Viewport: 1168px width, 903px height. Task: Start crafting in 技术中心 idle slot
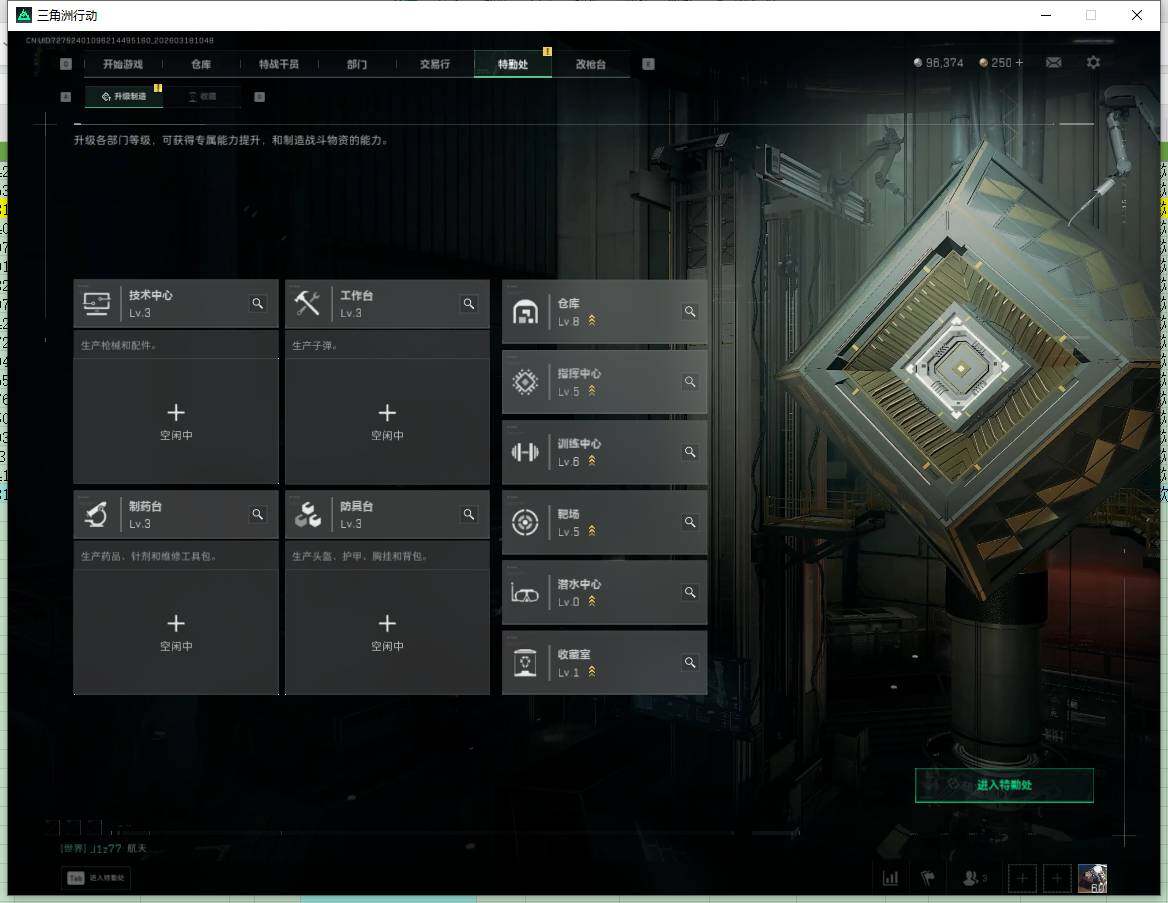(x=176, y=419)
